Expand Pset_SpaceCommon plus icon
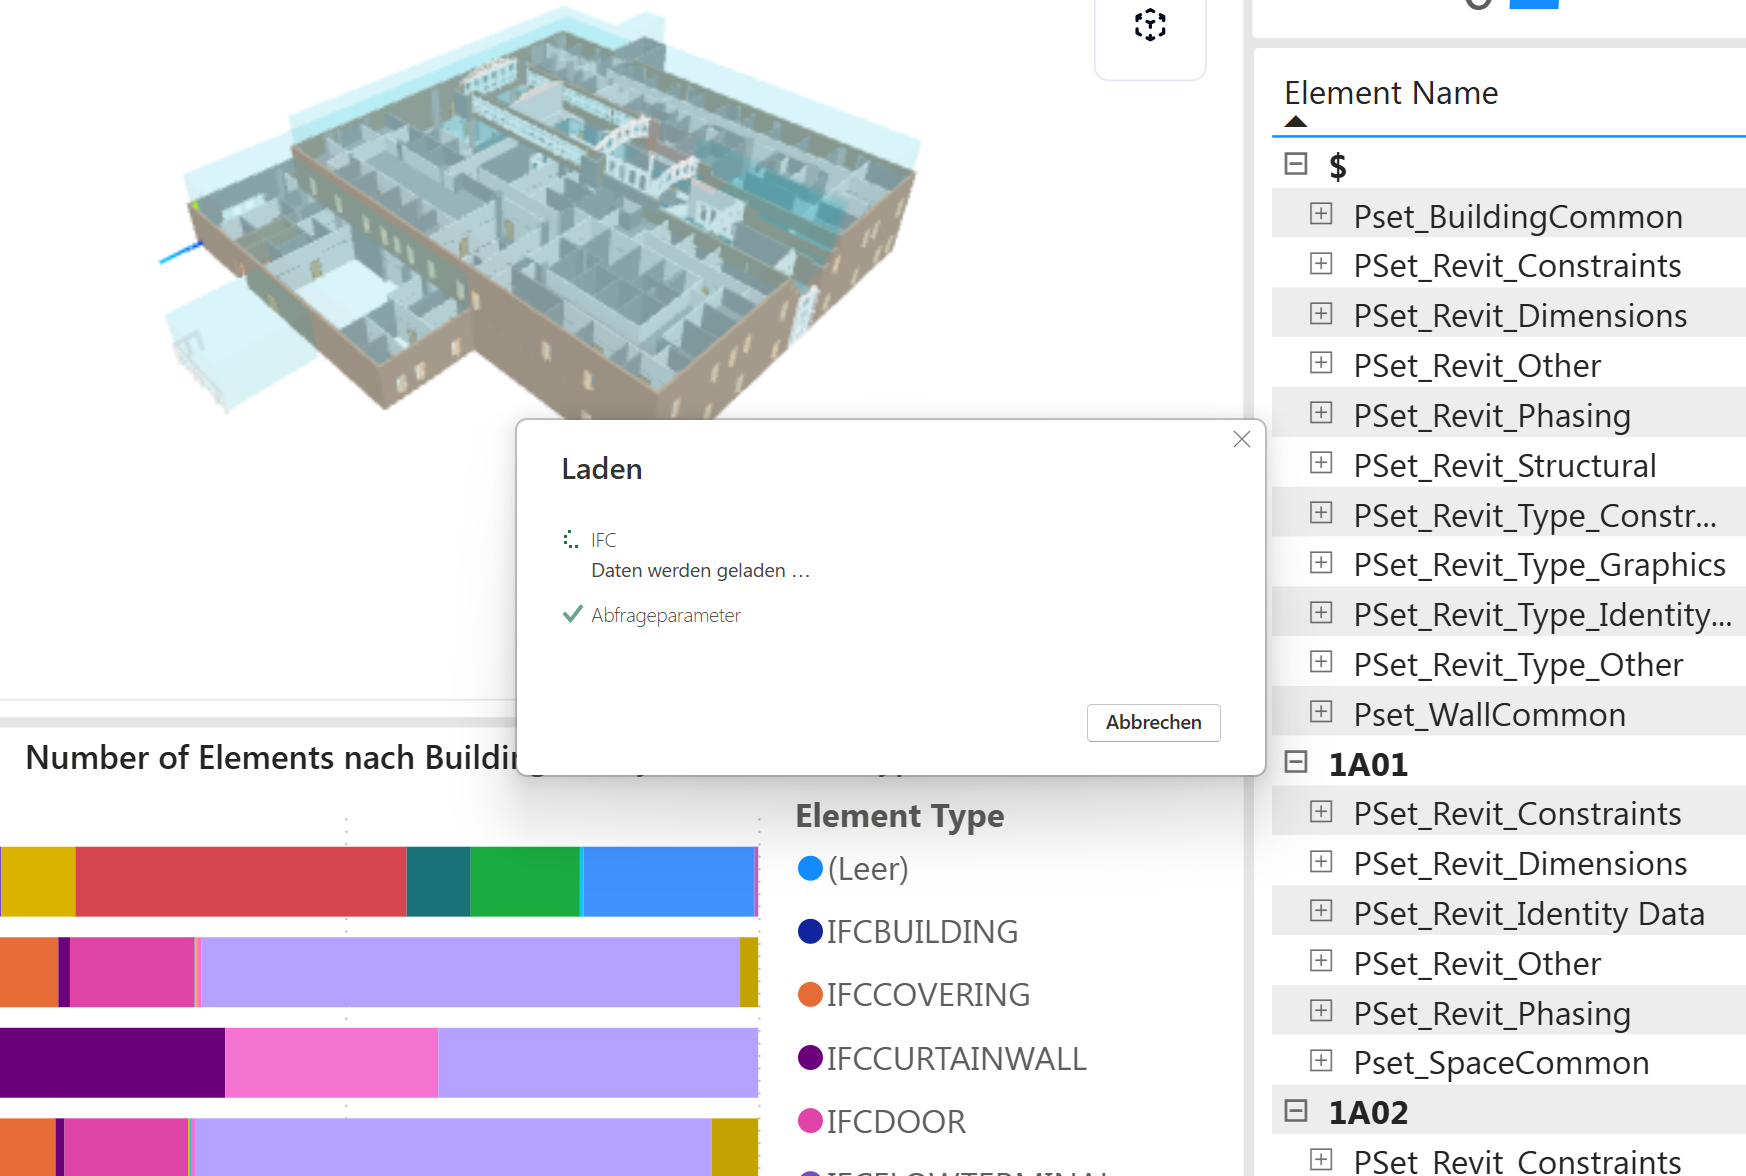1746x1176 pixels. click(1321, 1061)
